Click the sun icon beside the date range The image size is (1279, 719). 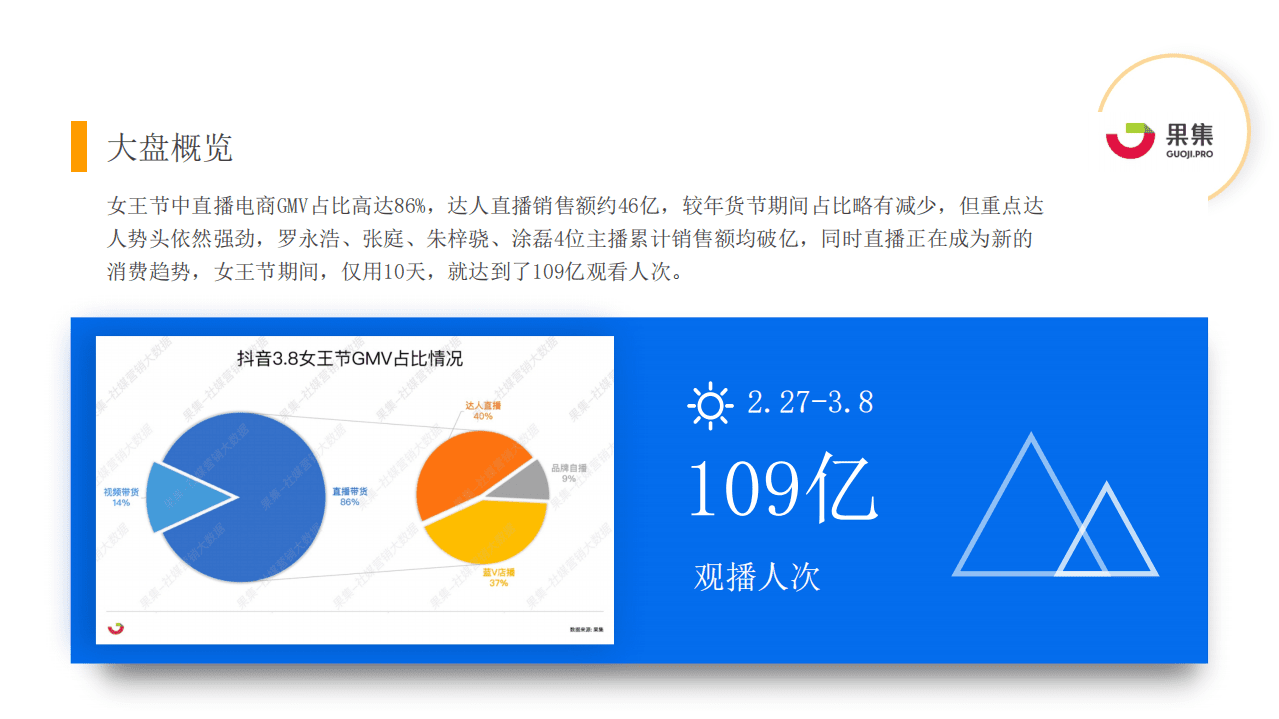tap(710, 406)
